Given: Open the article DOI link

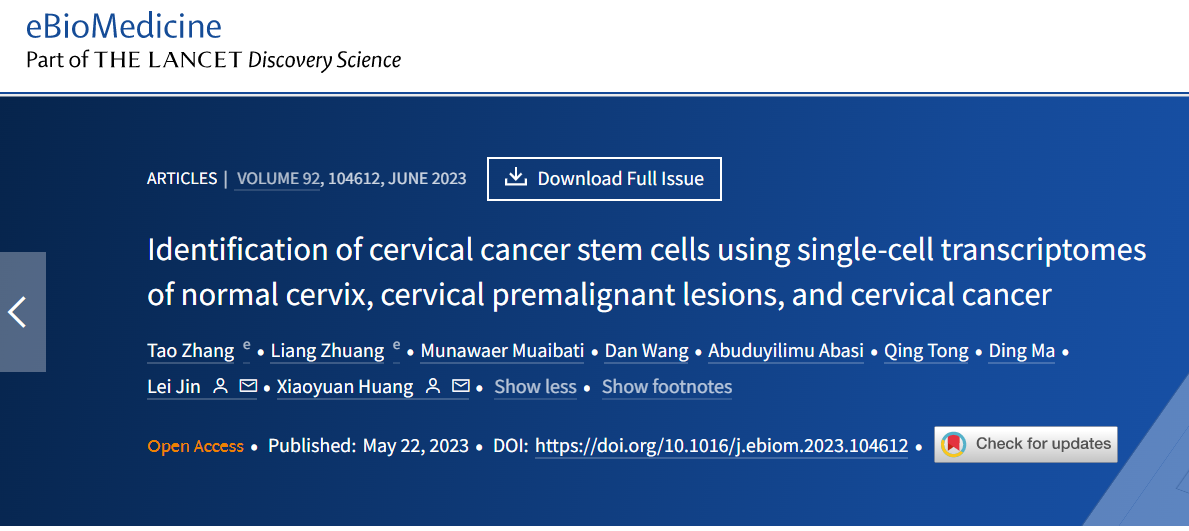Looking at the screenshot, I should pyautogui.click(x=721, y=446).
